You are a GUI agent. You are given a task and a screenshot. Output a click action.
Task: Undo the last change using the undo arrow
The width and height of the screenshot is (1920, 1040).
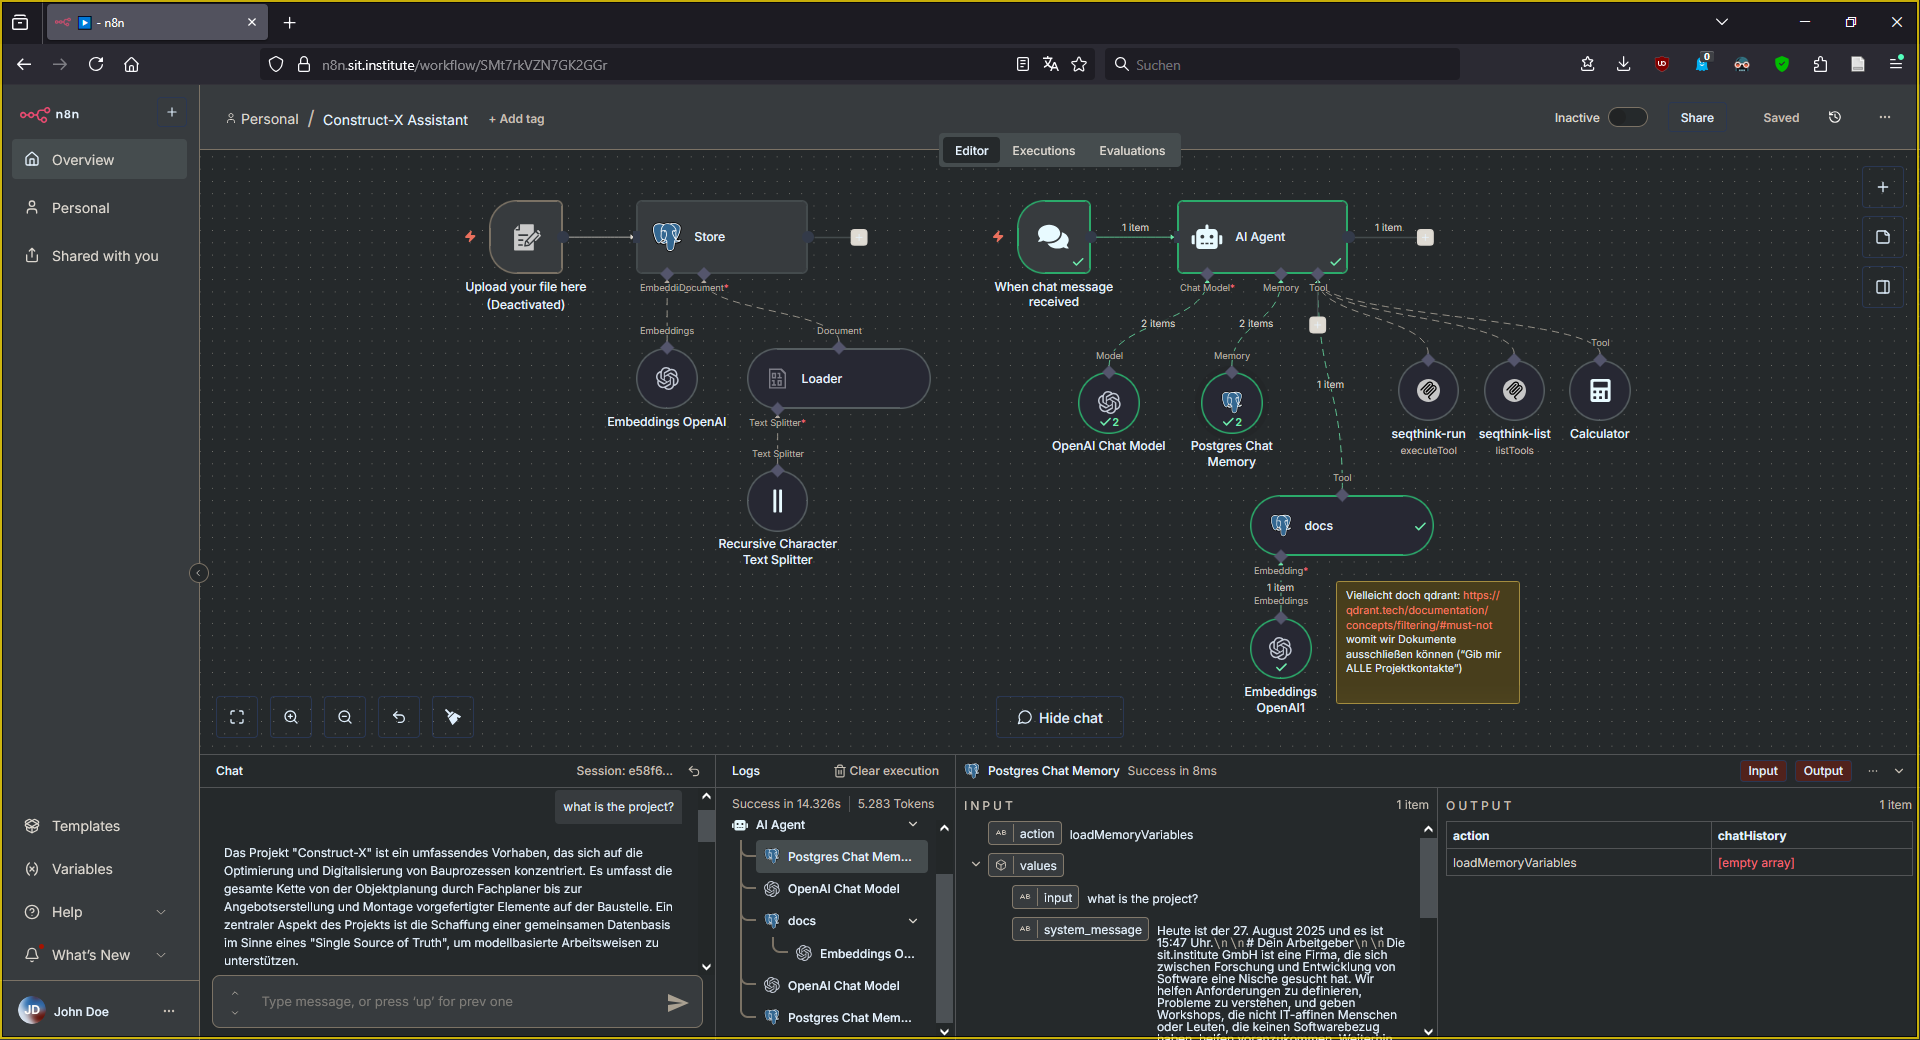tap(398, 717)
